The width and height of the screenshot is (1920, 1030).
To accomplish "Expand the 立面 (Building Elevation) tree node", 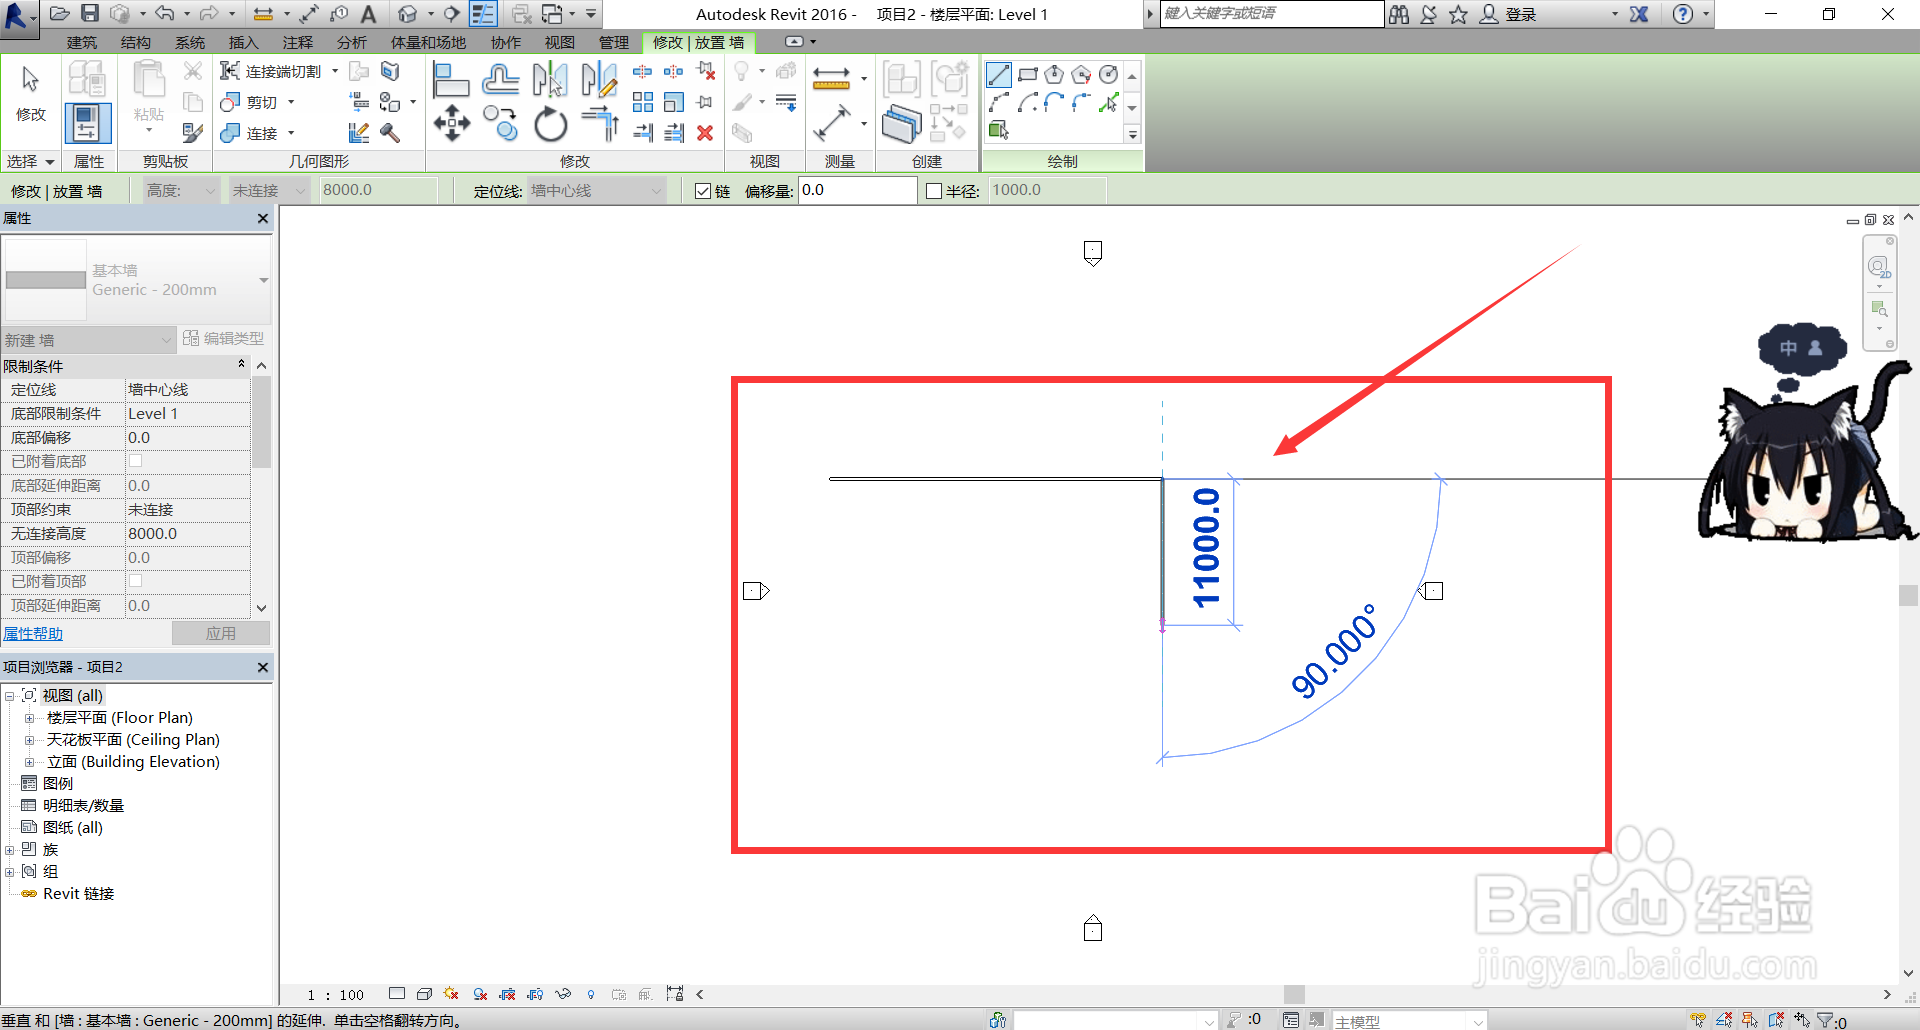I will point(29,762).
